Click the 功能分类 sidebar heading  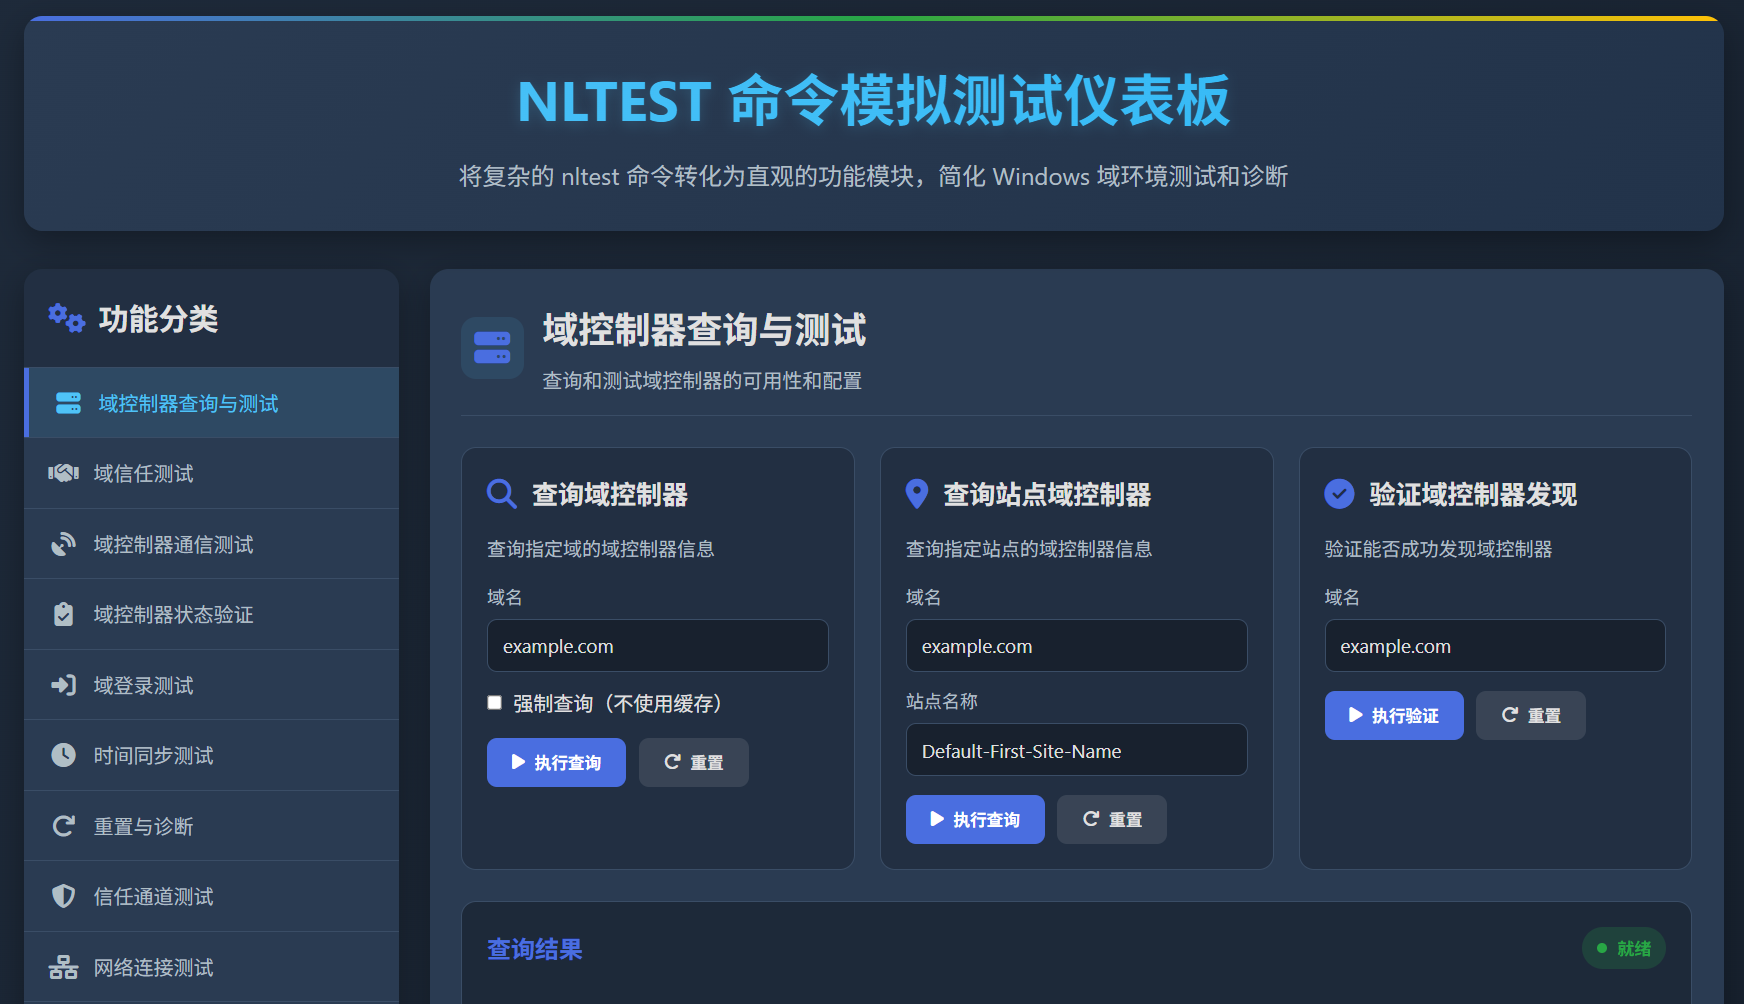[x=158, y=319]
